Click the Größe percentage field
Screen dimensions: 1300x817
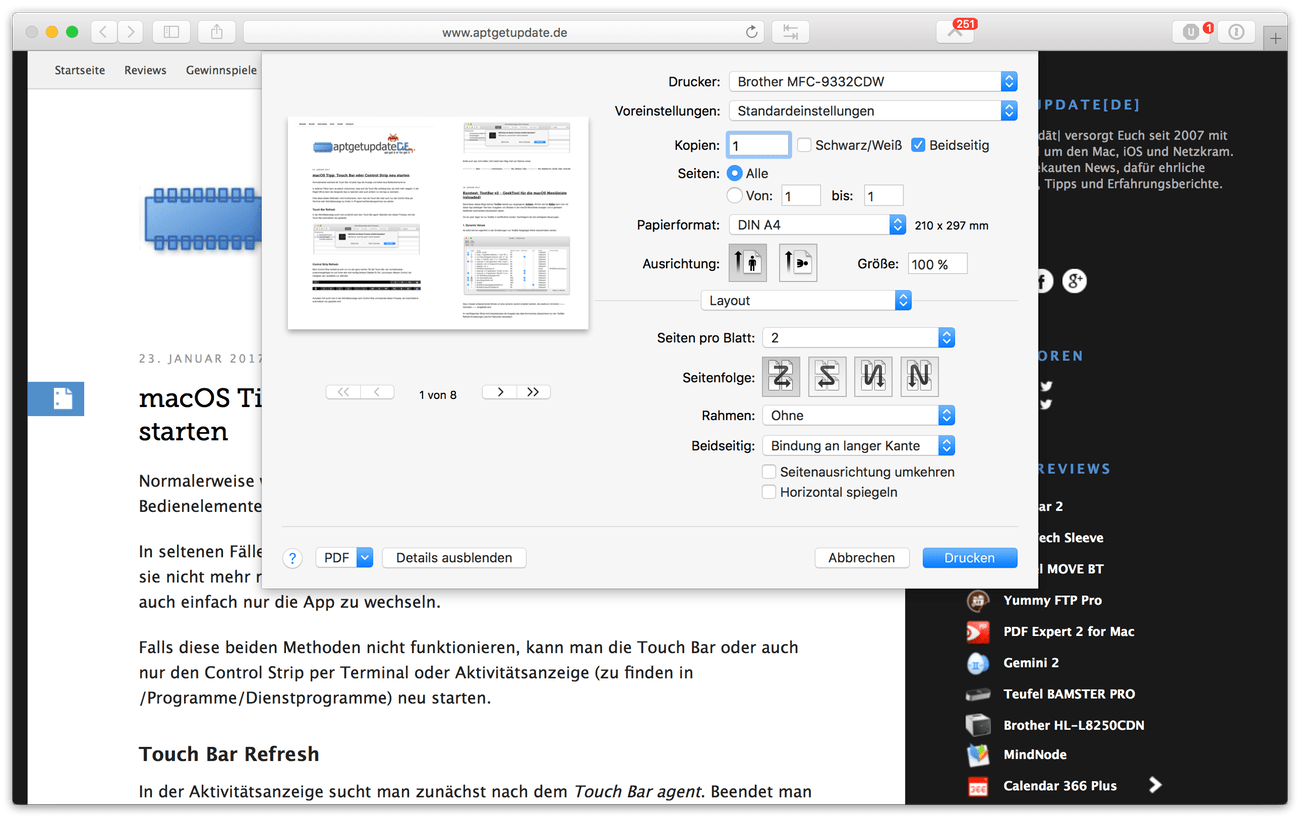937,264
